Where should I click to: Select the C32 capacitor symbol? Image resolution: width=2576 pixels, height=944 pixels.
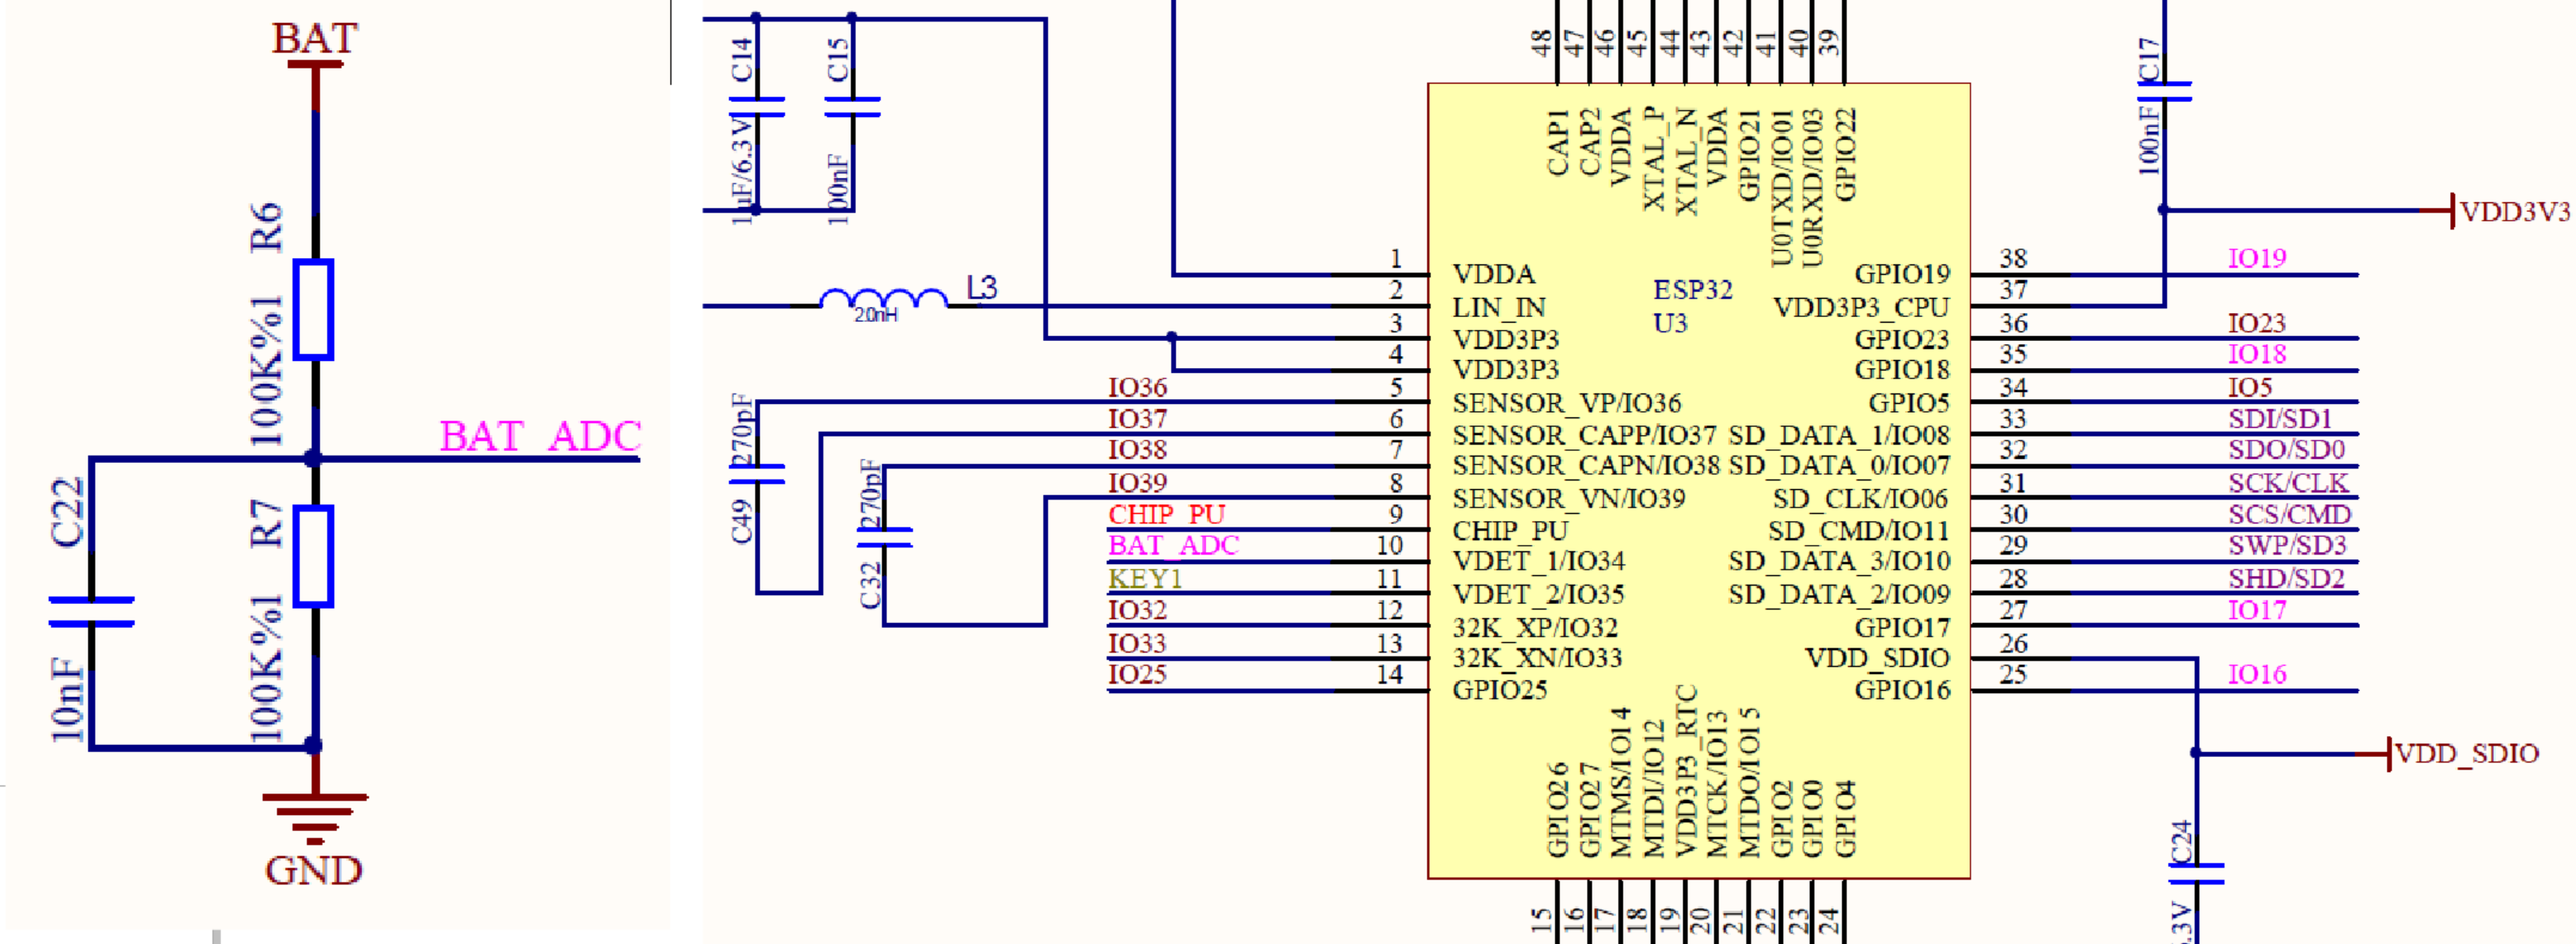click(884, 537)
